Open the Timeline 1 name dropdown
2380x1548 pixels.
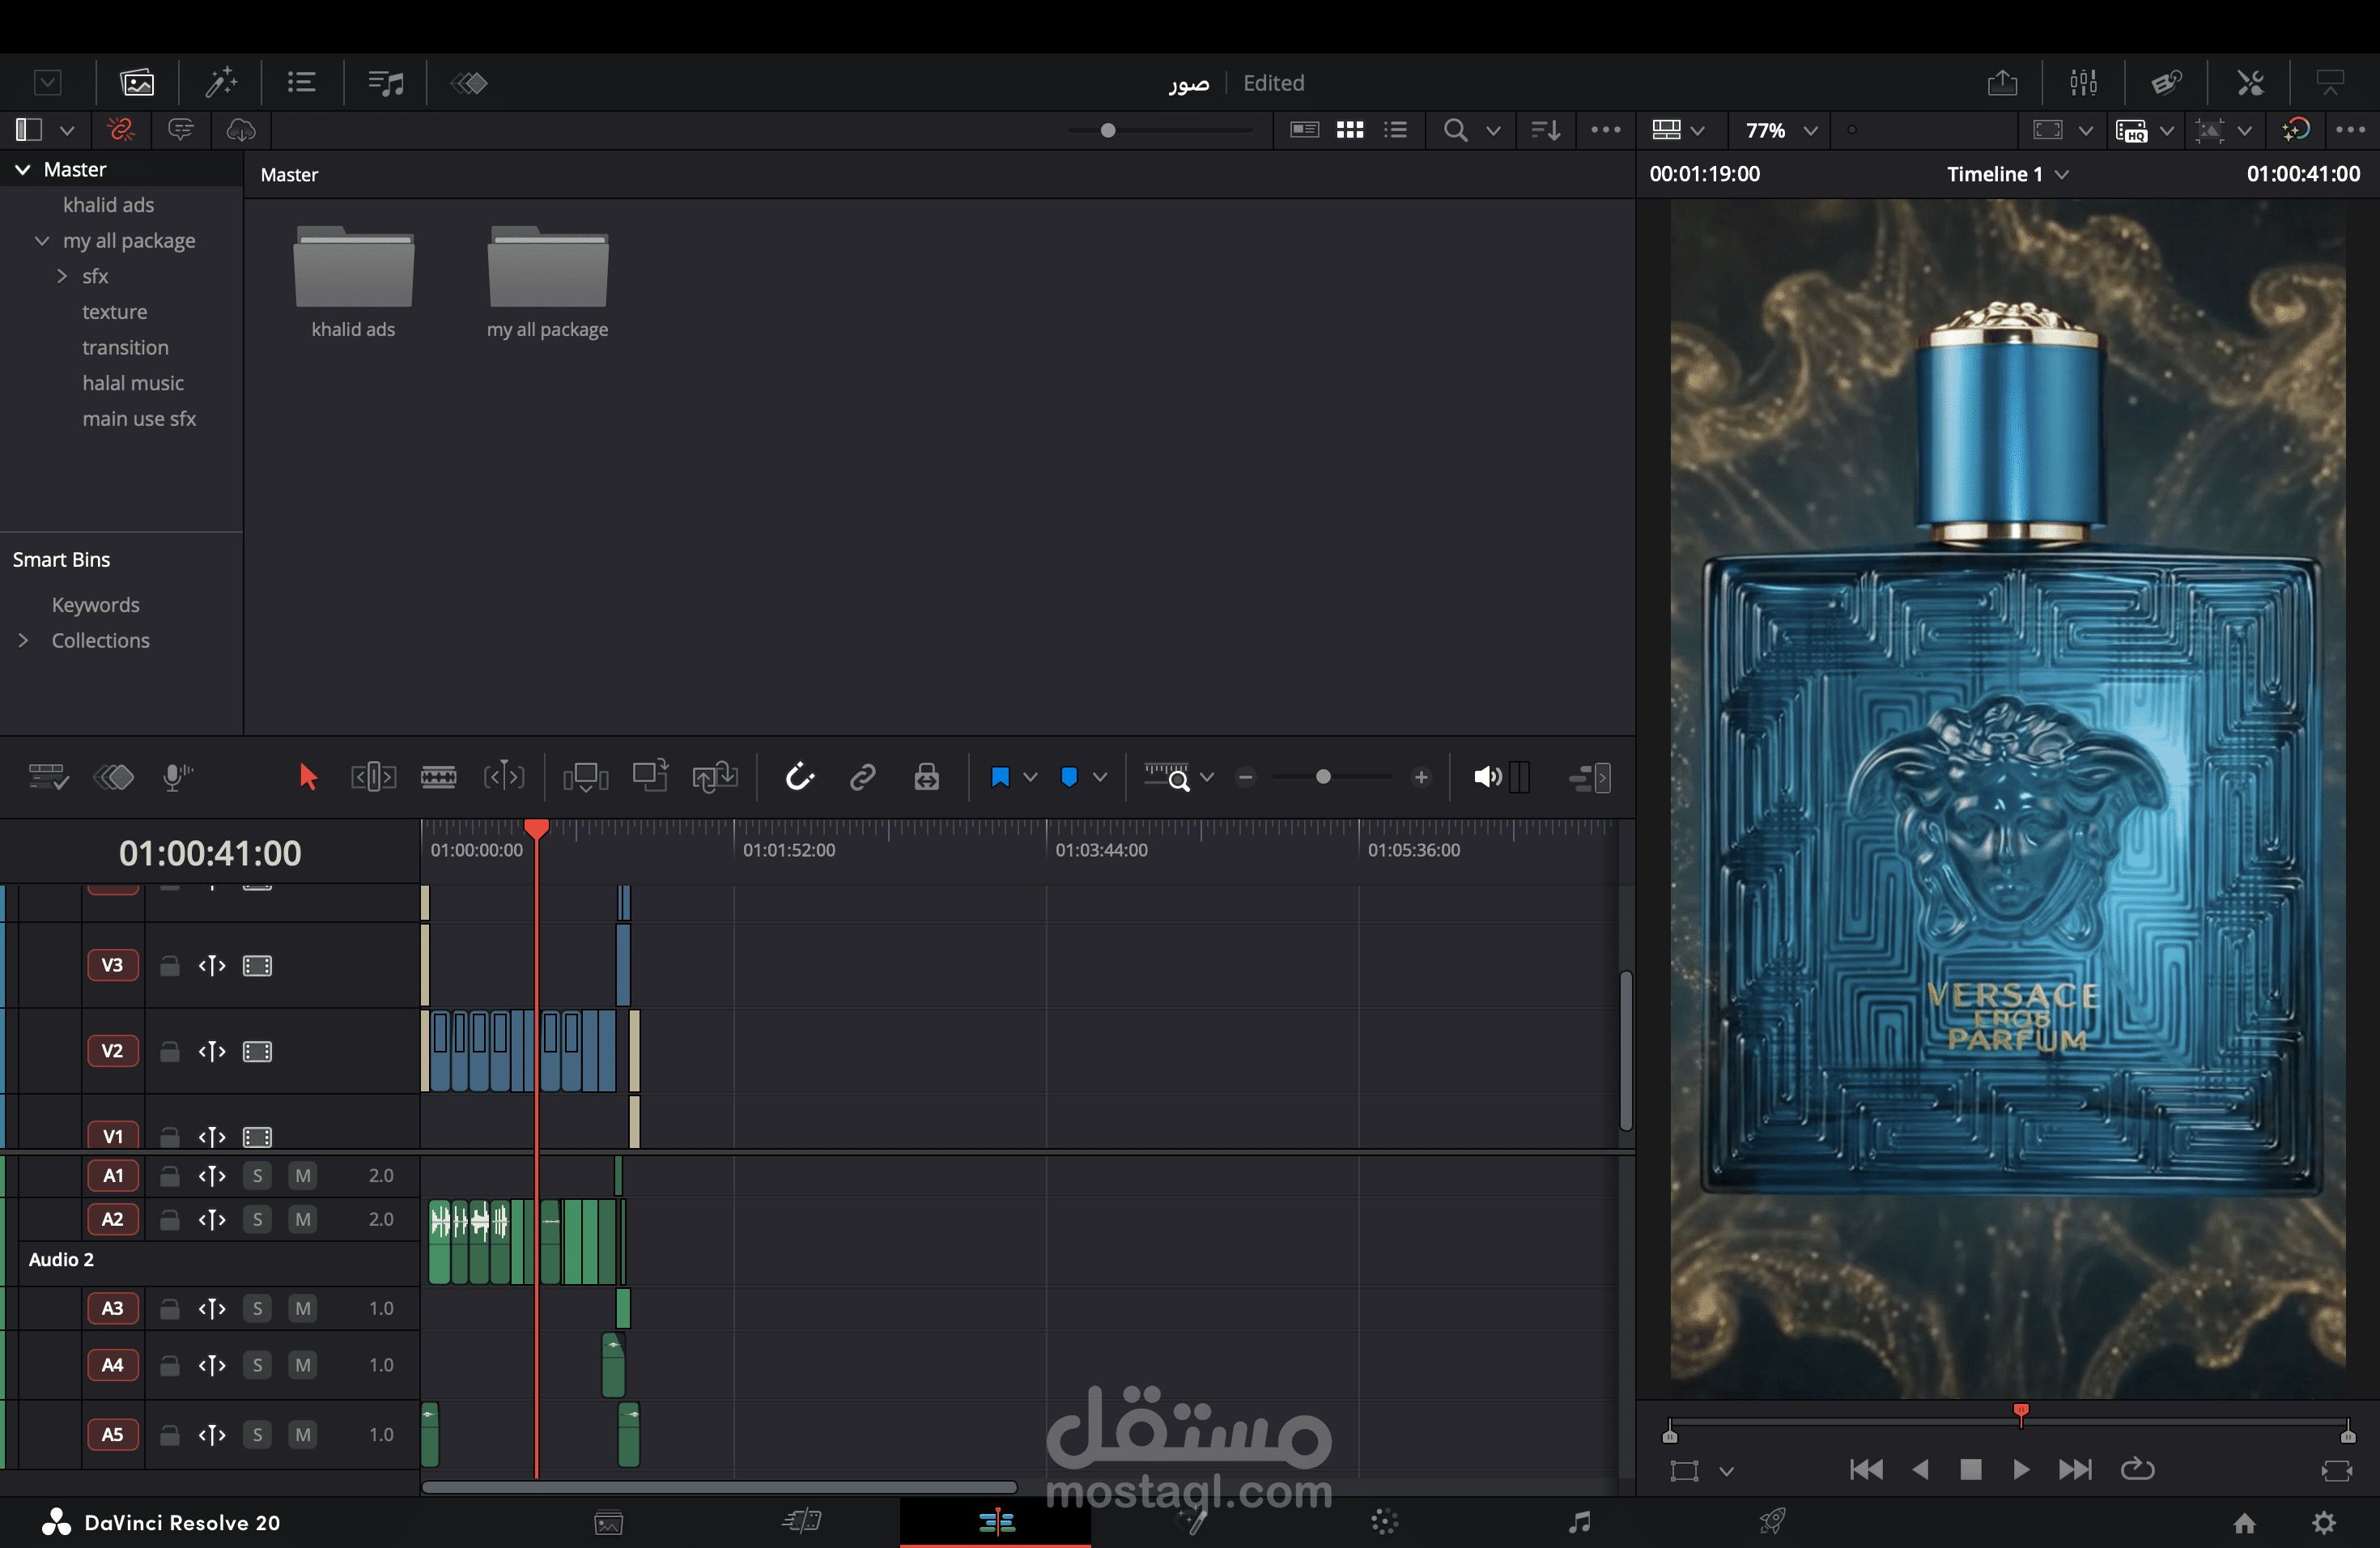pos(2062,174)
